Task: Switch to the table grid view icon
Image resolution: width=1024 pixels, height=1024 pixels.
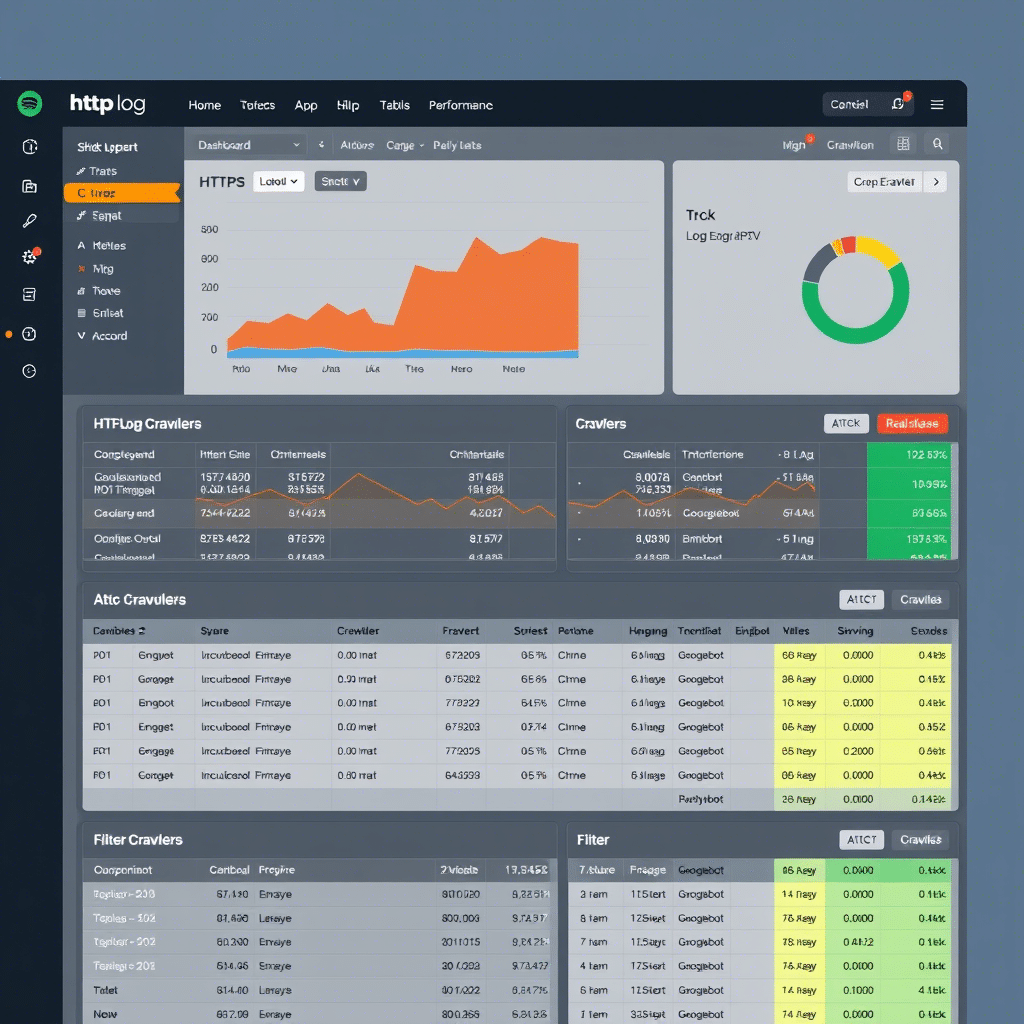Action: point(904,145)
